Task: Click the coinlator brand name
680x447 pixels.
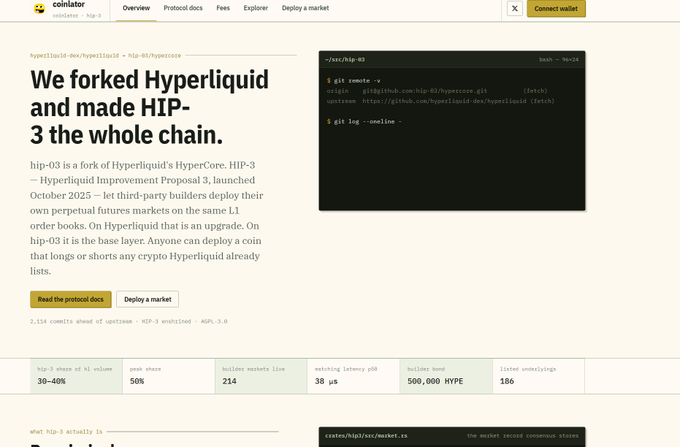Action: point(69,4)
